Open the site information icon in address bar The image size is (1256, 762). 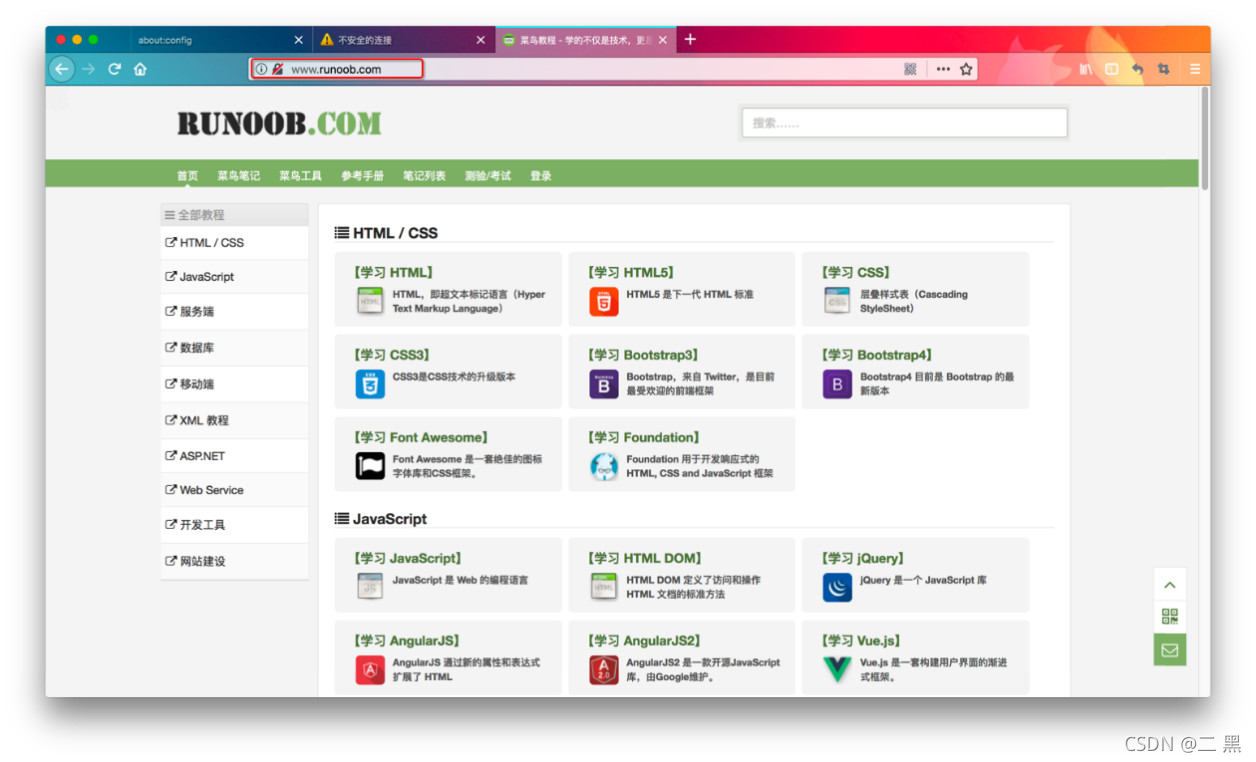[261, 69]
